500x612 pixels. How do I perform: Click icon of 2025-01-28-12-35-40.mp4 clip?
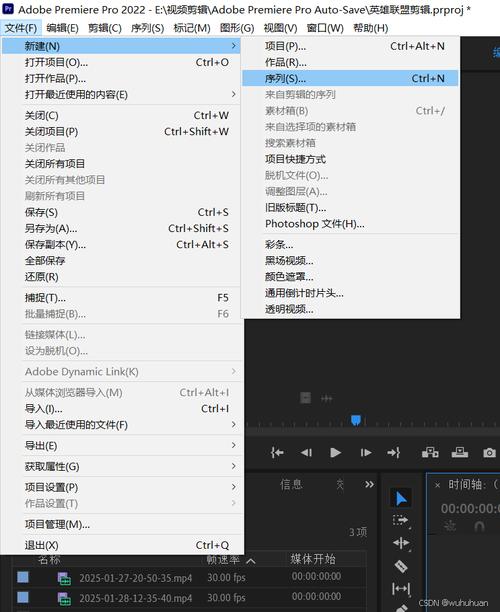coord(64,599)
